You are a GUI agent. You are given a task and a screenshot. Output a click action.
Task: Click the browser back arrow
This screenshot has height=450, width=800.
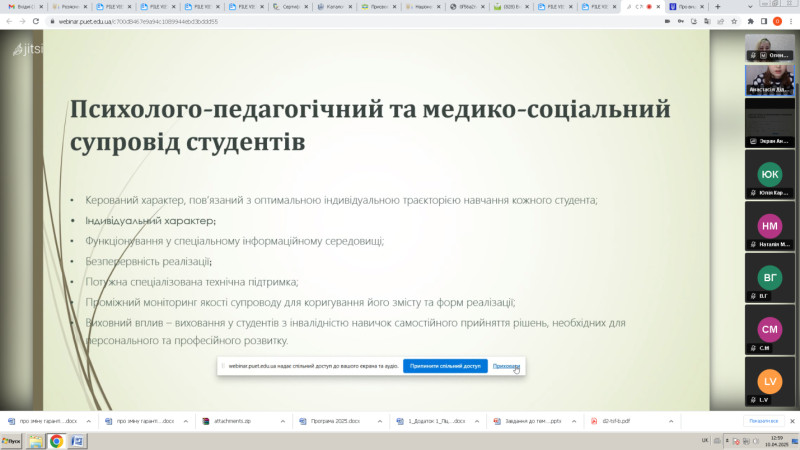(x=9, y=20)
